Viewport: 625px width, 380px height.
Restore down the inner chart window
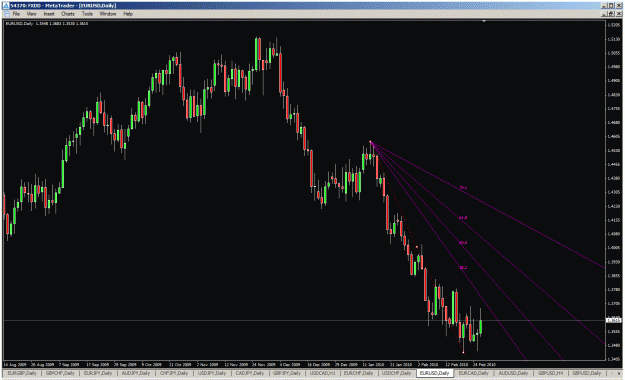(x=611, y=14)
